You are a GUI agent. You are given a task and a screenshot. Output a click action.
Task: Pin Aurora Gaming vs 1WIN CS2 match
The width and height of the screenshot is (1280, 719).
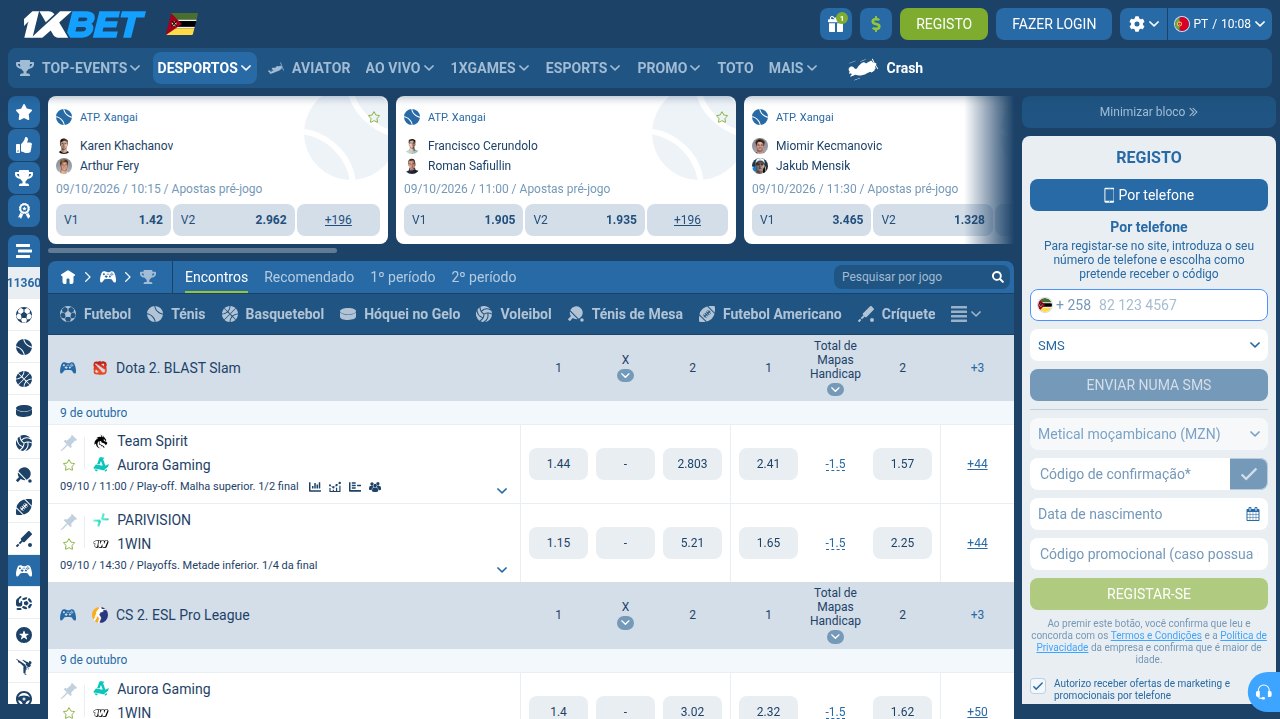(x=69, y=690)
